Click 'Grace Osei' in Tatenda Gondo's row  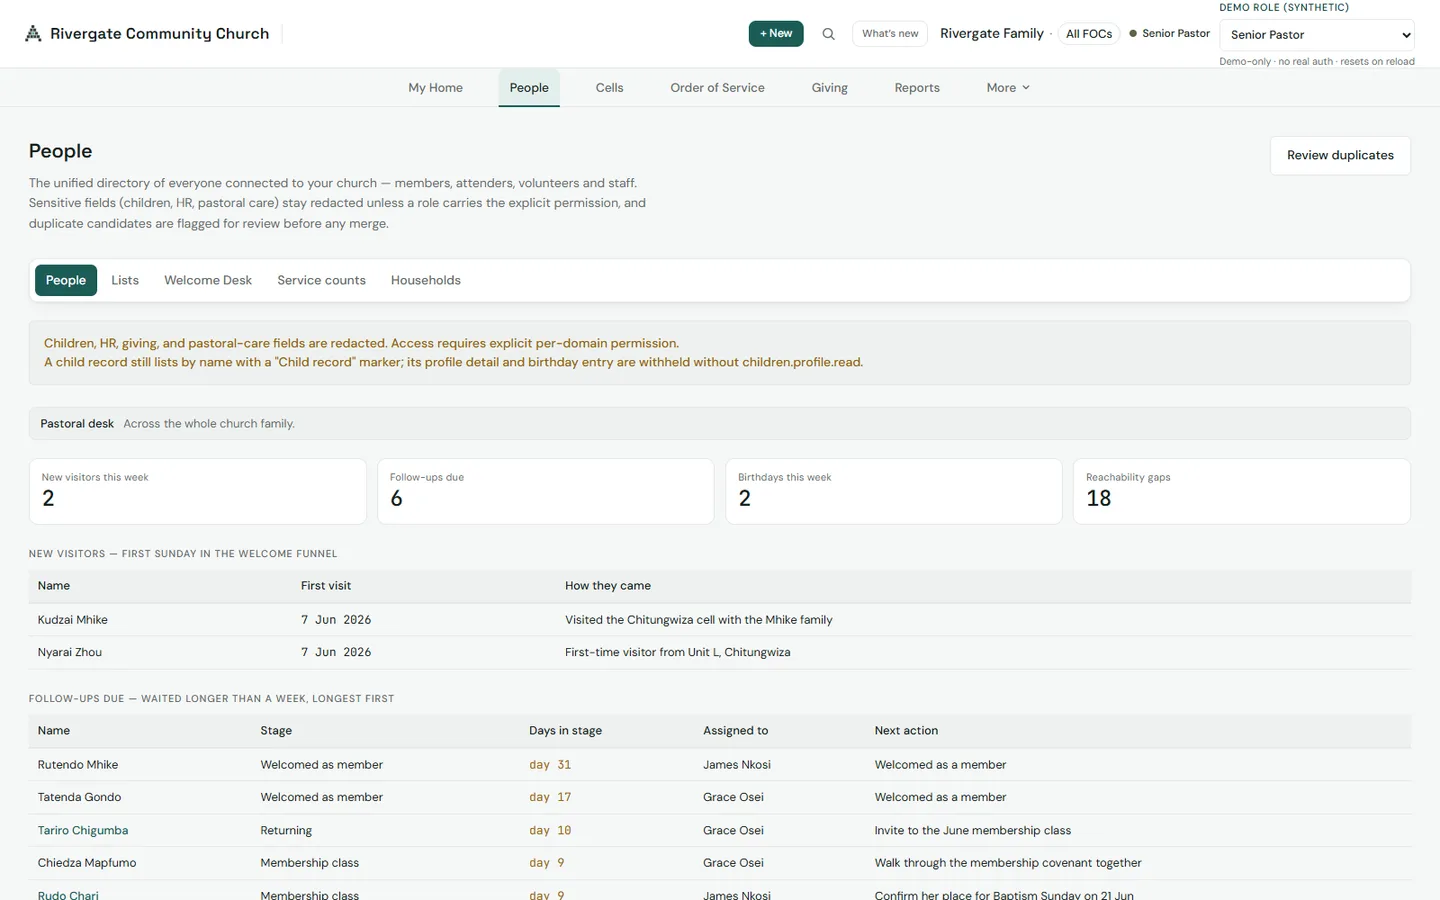coord(733,798)
